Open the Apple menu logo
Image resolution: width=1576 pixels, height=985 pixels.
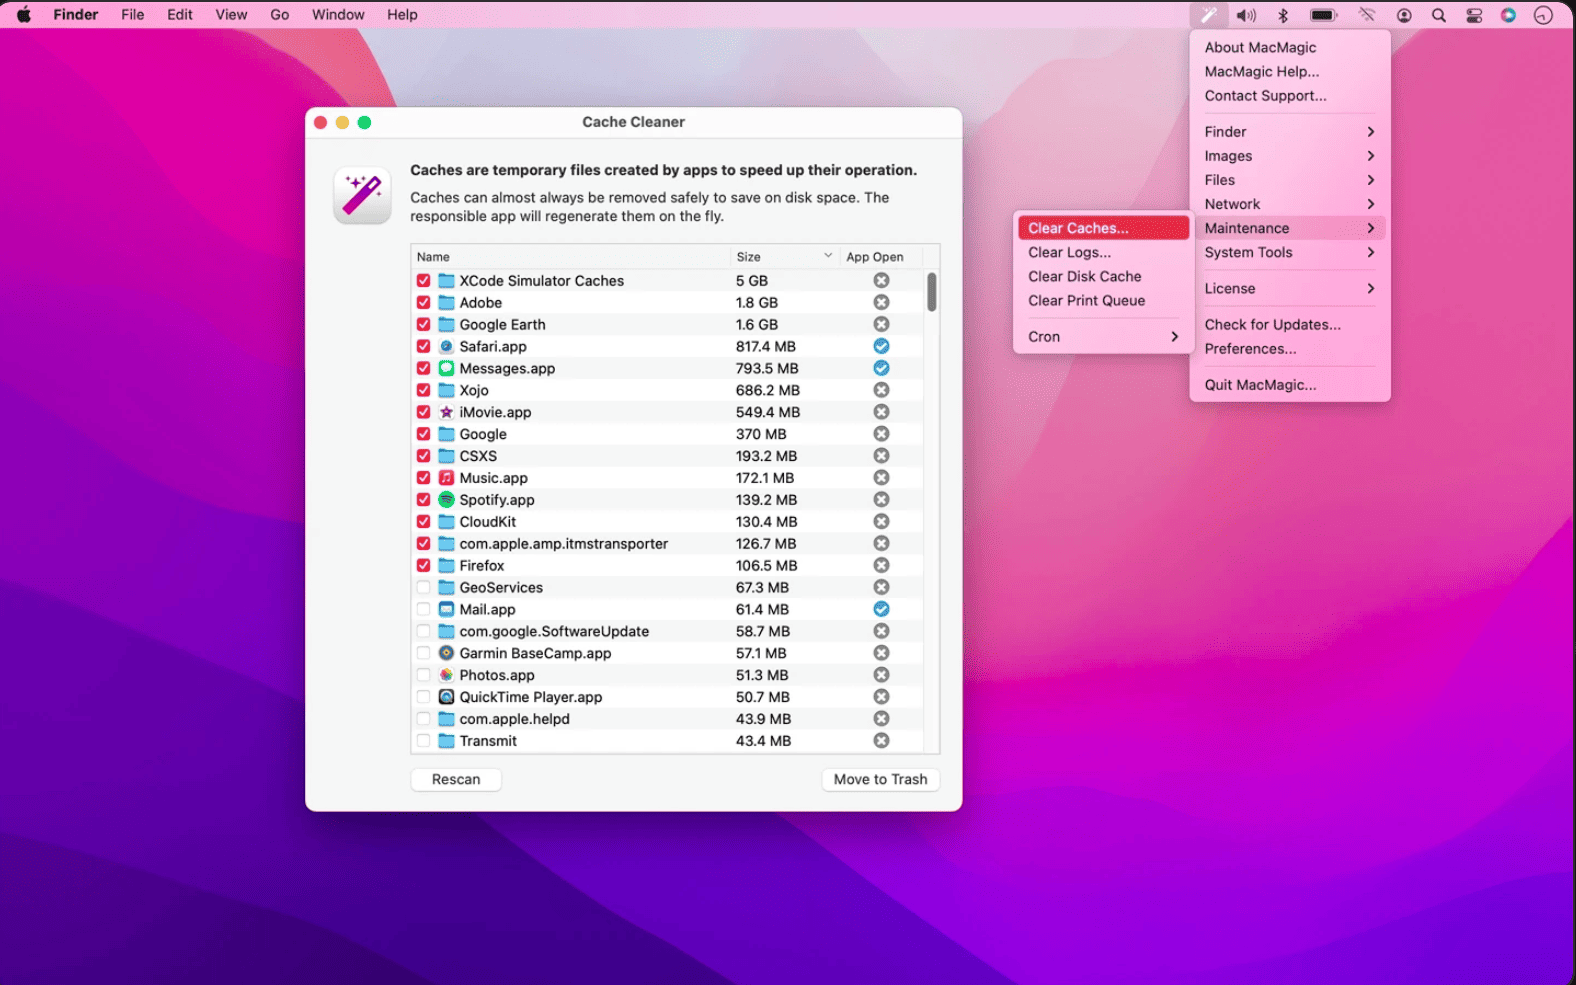24,15
